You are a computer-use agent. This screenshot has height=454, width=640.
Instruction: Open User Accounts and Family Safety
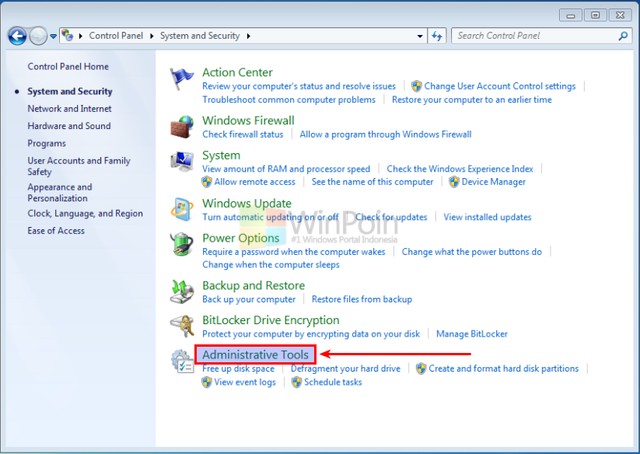(79, 166)
